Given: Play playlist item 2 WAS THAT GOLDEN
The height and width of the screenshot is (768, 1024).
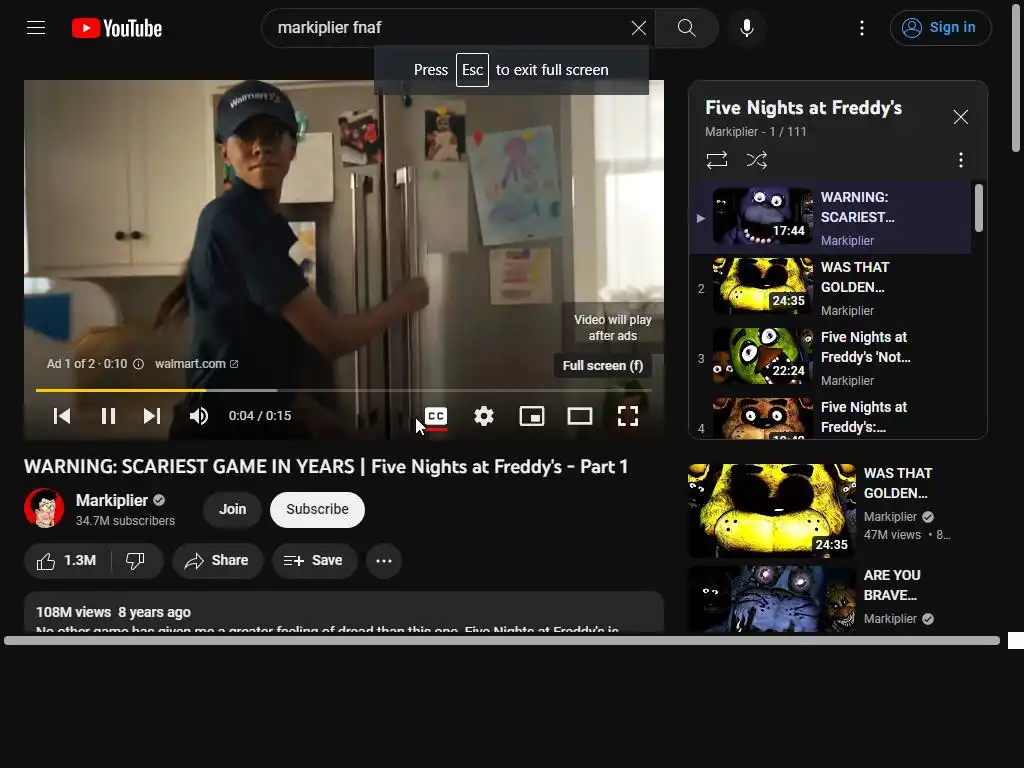Looking at the screenshot, I should tap(831, 288).
